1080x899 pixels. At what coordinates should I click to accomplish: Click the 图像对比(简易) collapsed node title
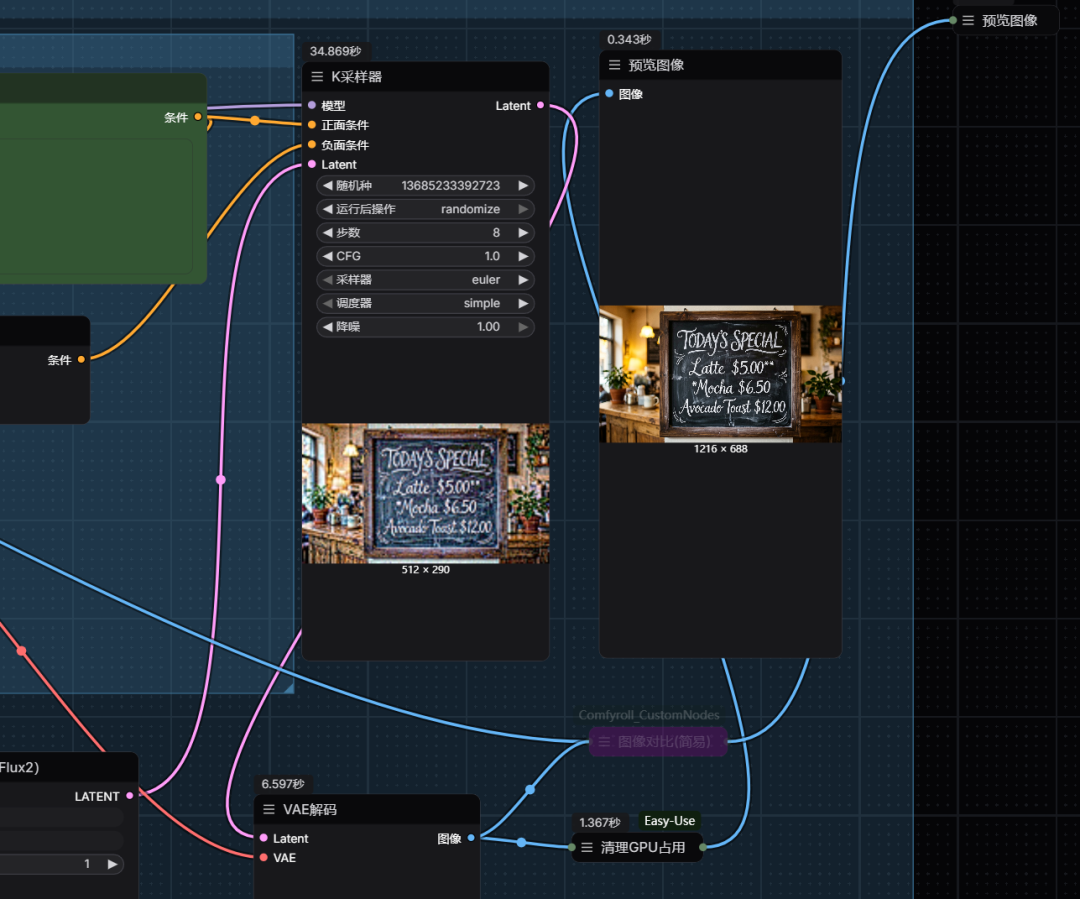point(664,742)
